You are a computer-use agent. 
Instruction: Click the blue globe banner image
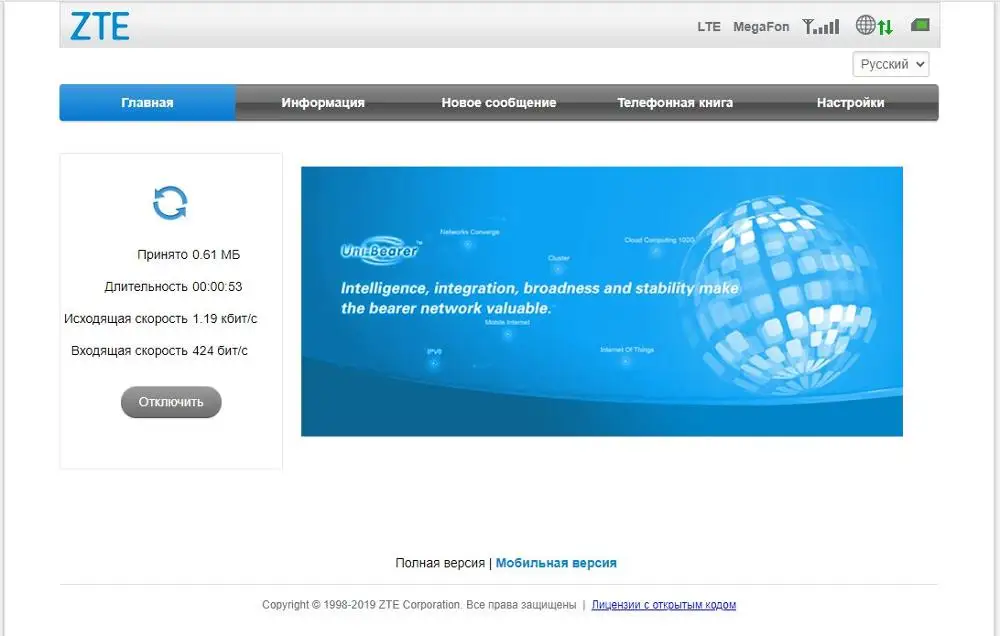pyautogui.click(x=601, y=301)
